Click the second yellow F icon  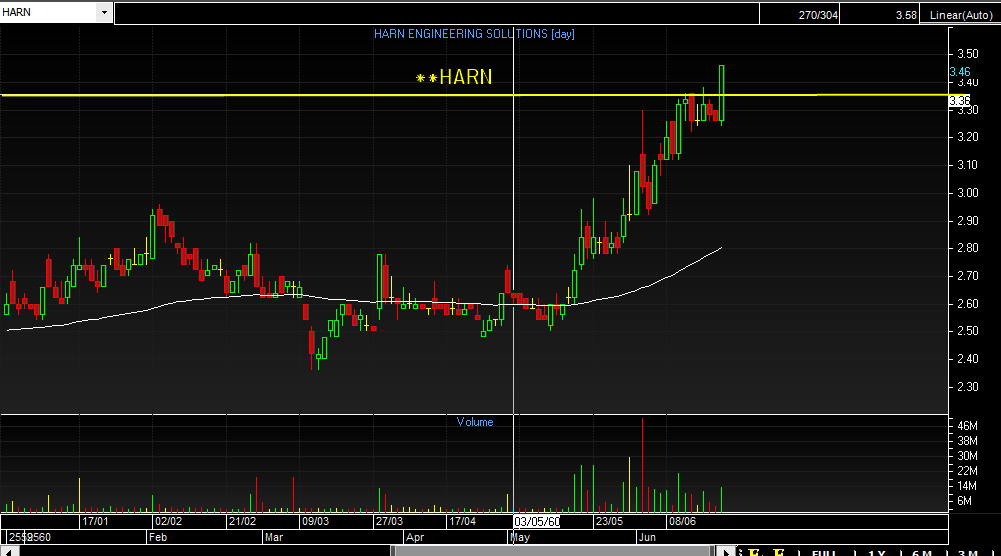pyautogui.click(x=779, y=553)
